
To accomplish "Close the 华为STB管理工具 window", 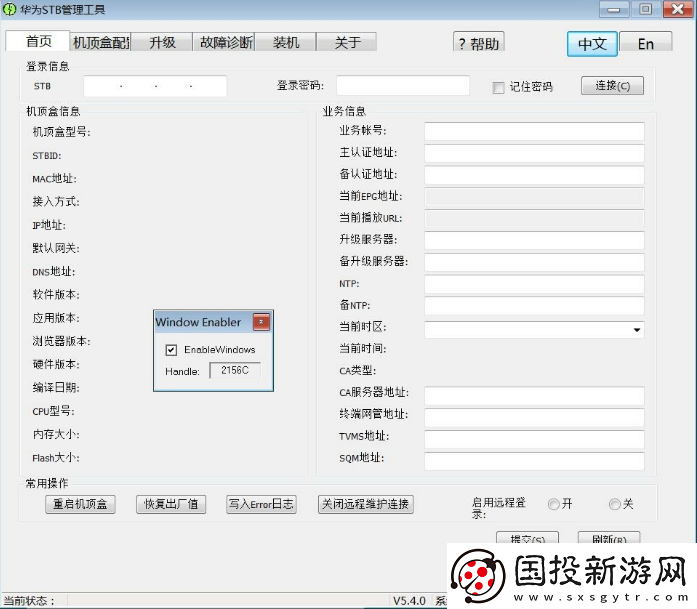I will coord(678,9).
